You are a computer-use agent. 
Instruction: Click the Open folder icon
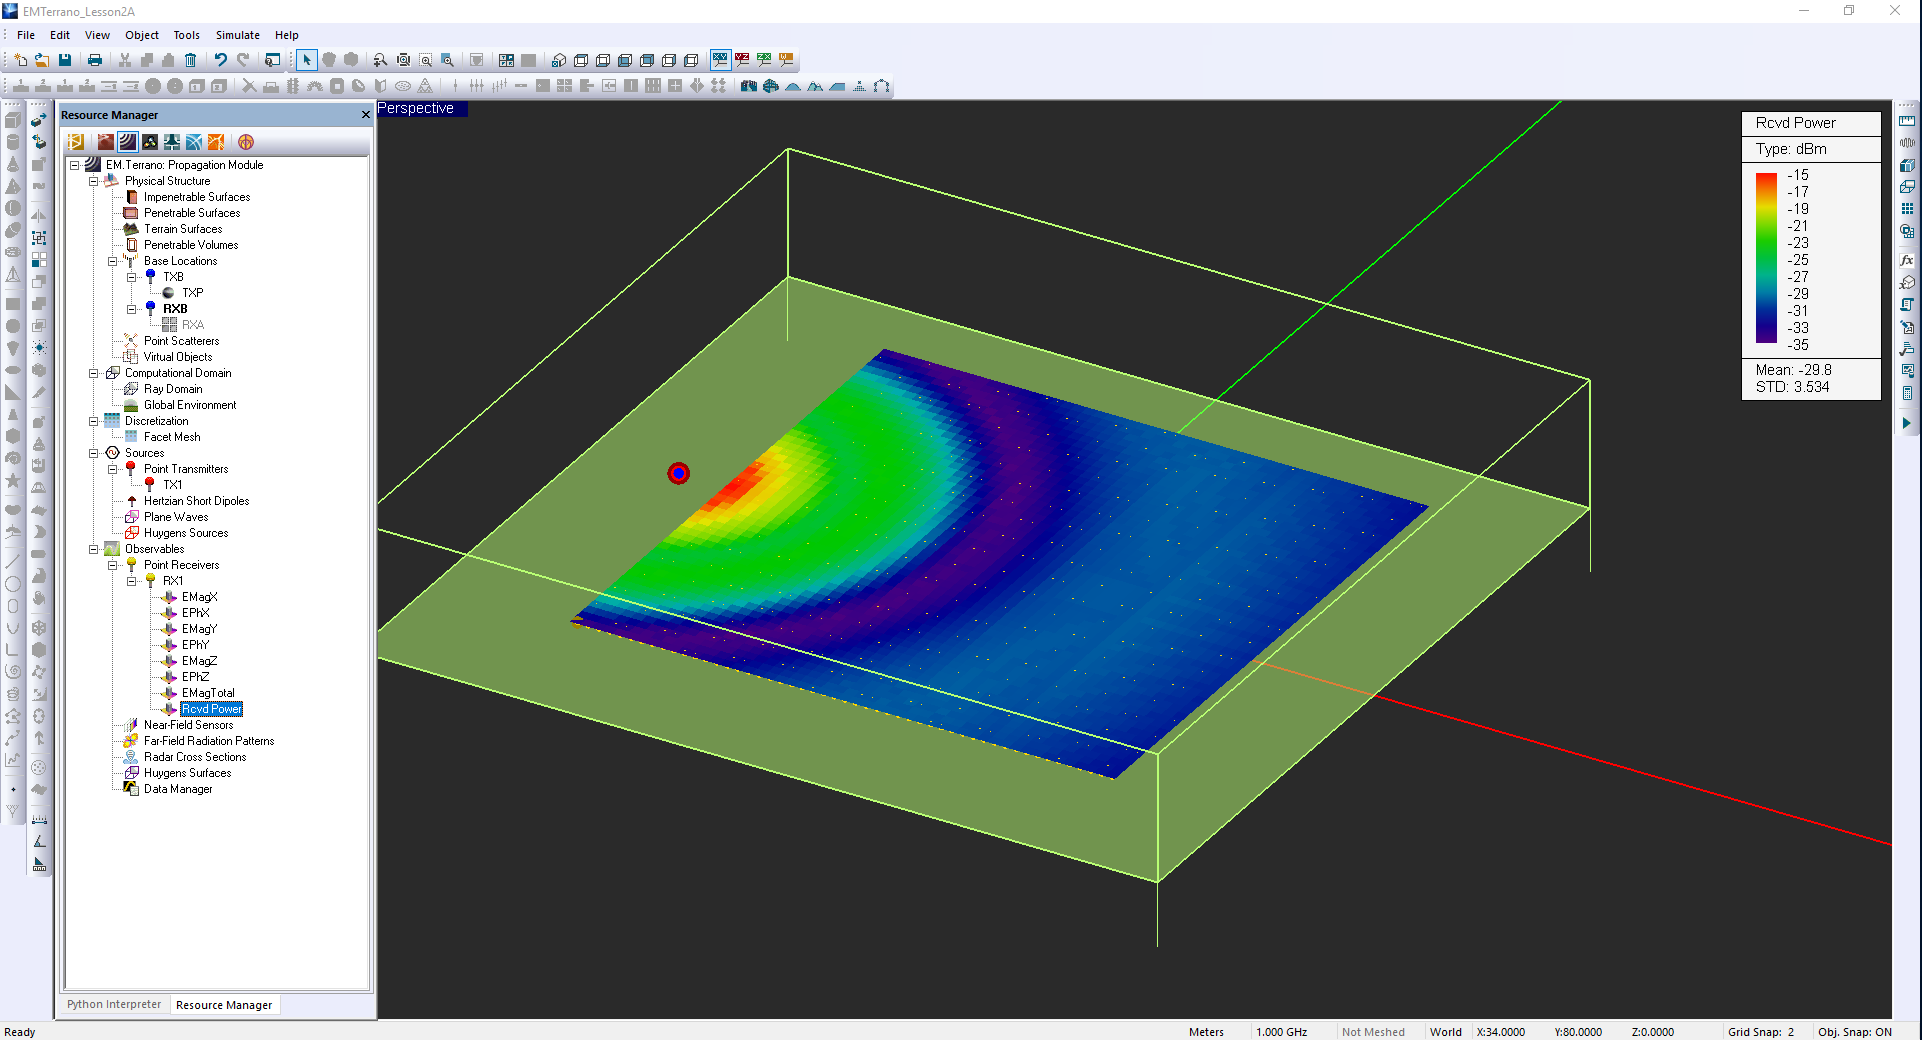point(42,60)
